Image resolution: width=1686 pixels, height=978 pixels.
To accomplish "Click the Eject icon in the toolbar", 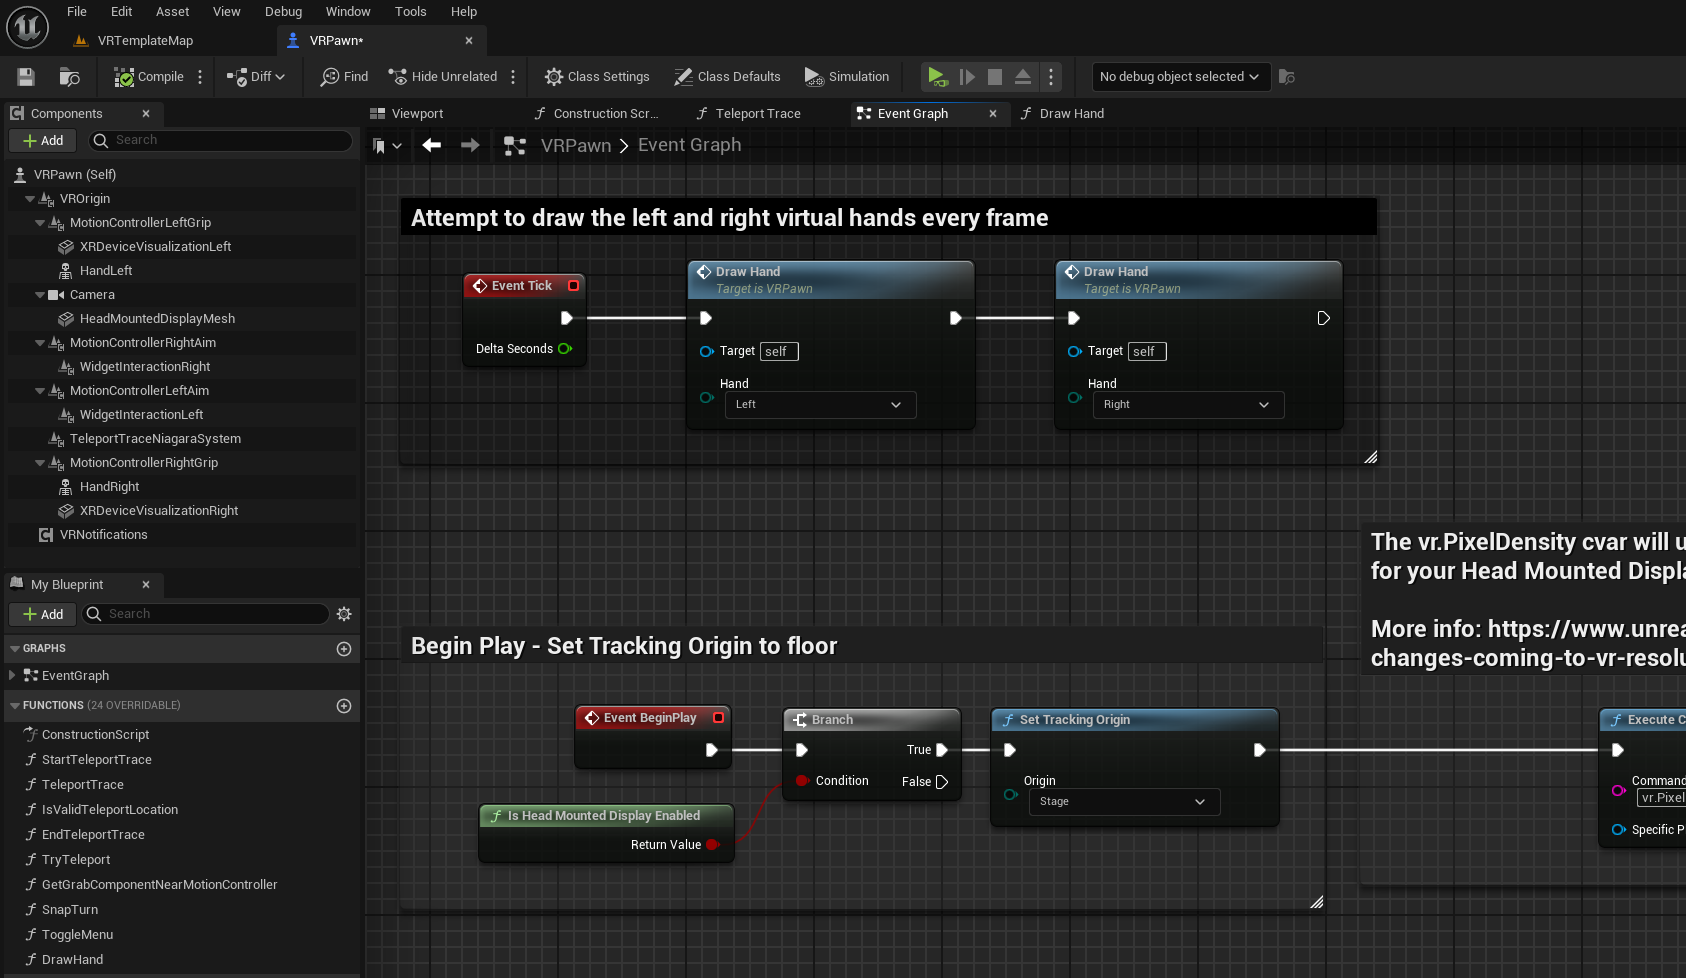I will [x=1022, y=77].
